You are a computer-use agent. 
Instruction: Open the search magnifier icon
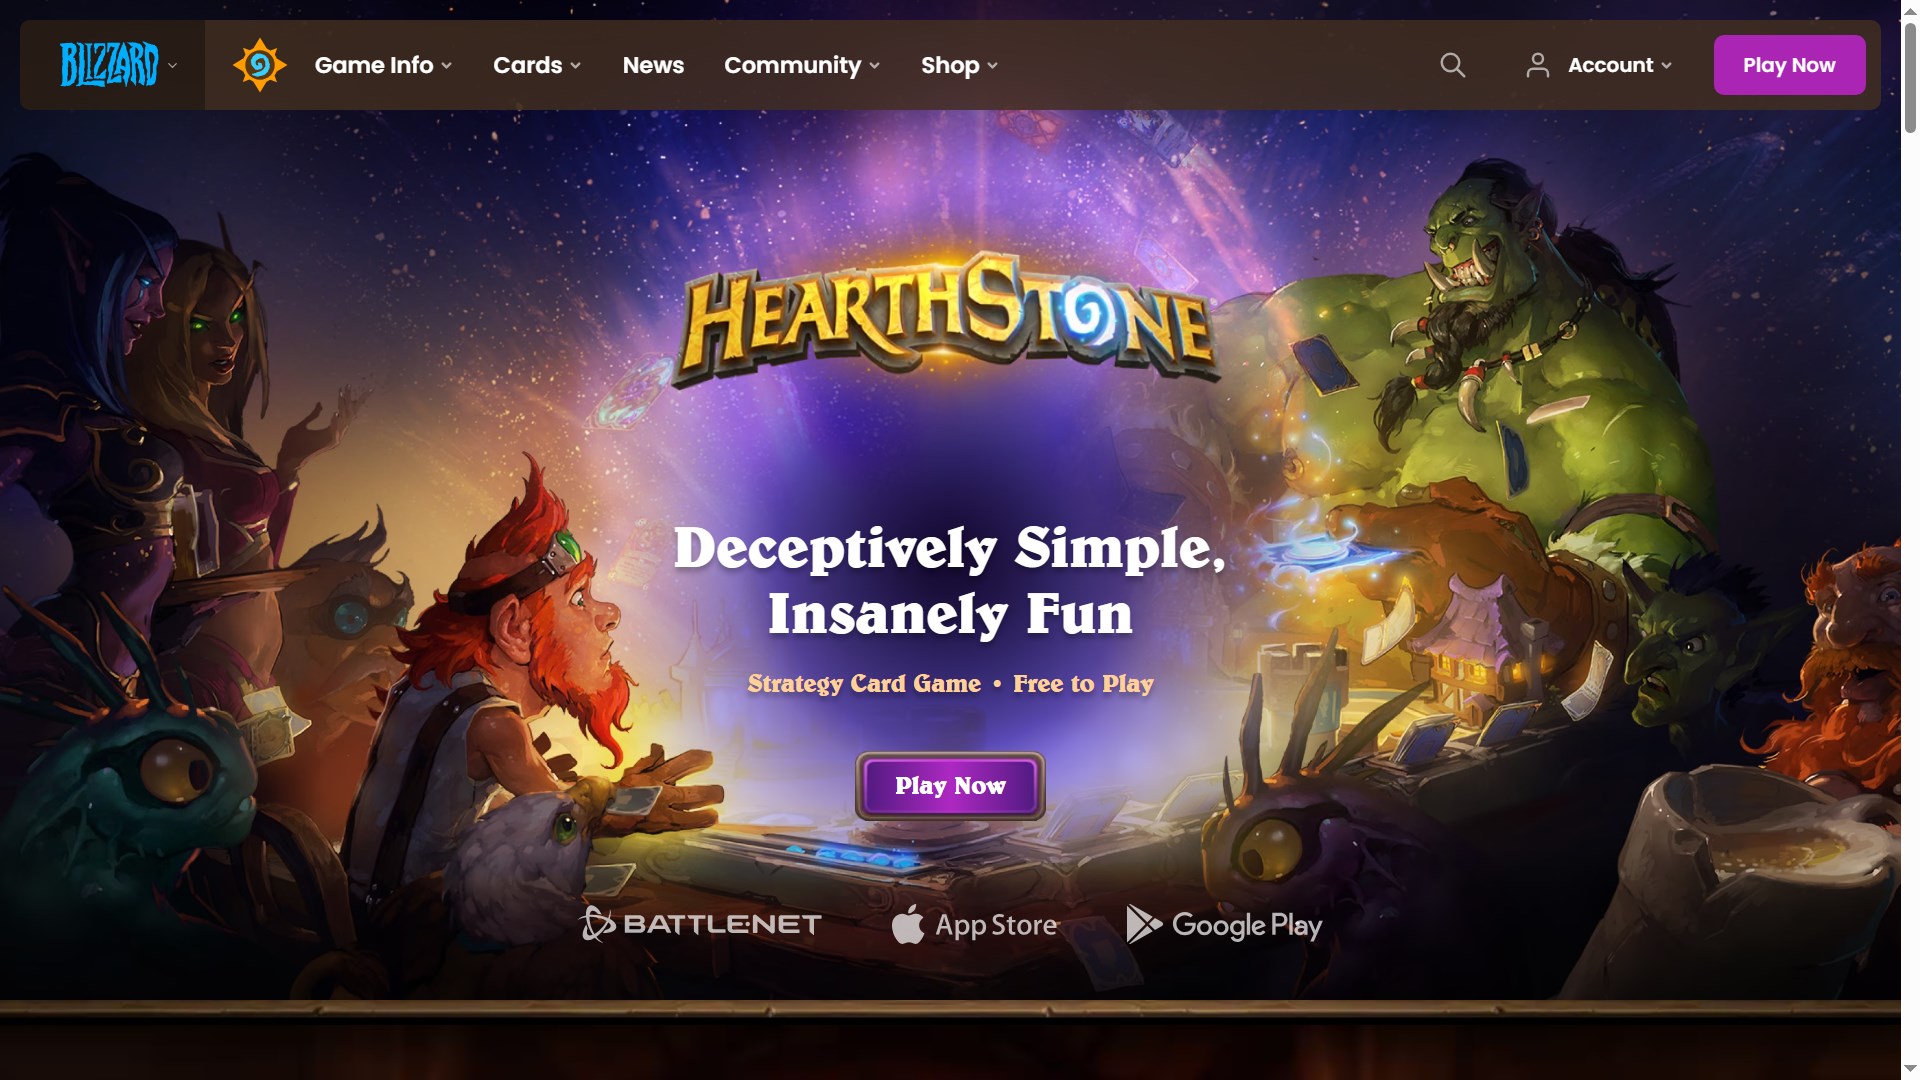tap(1452, 65)
